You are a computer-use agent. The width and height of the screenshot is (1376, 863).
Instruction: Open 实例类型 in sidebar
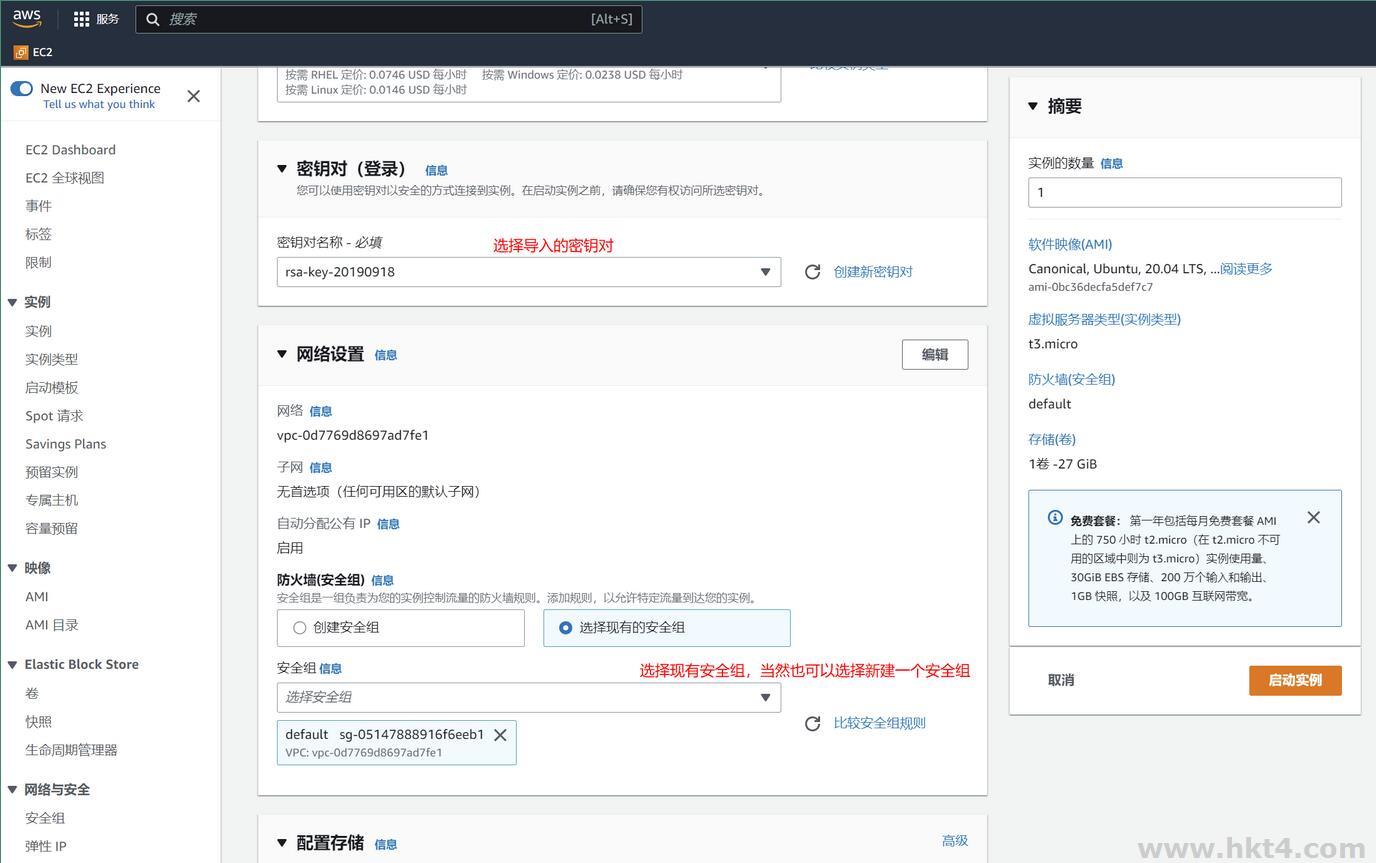tap(51, 359)
